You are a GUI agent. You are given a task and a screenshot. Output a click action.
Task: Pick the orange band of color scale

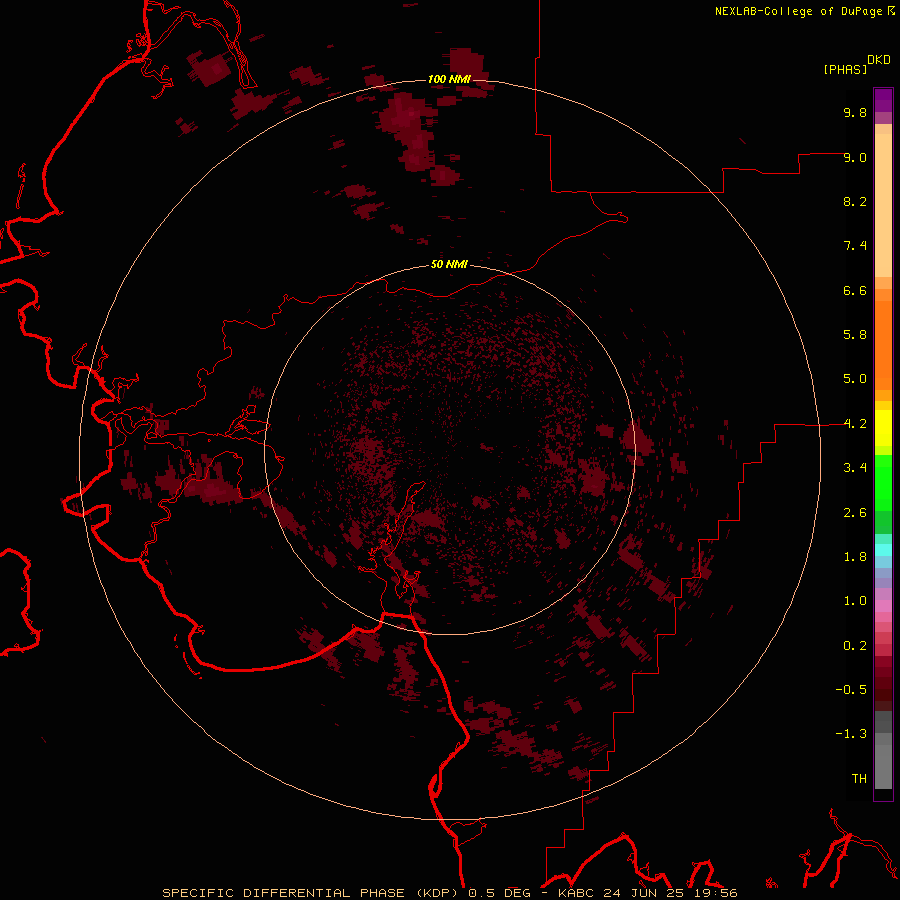883,344
